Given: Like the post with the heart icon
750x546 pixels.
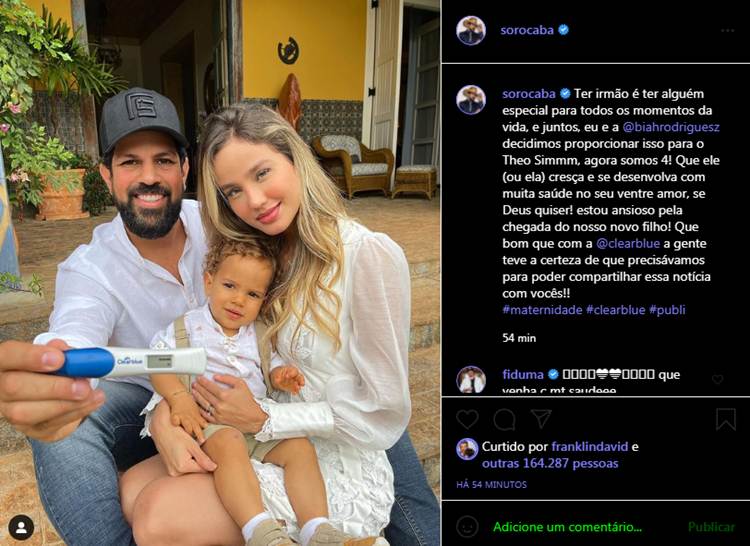Looking at the screenshot, I should coord(467,419).
